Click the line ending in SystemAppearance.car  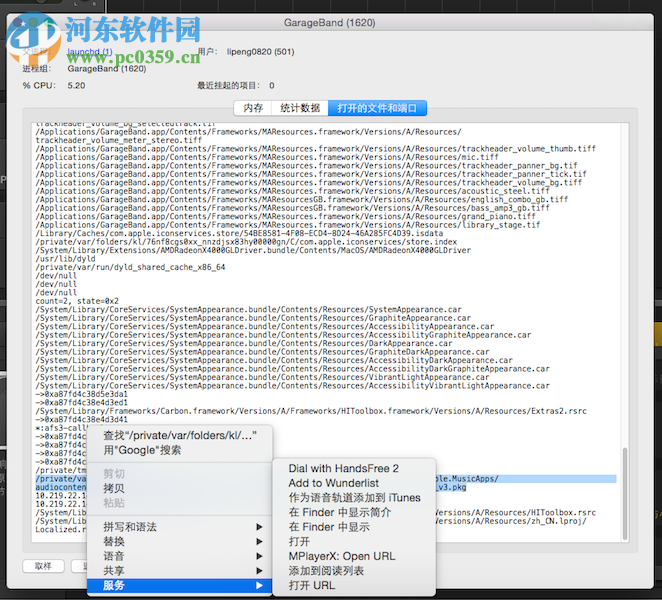click(x=249, y=310)
